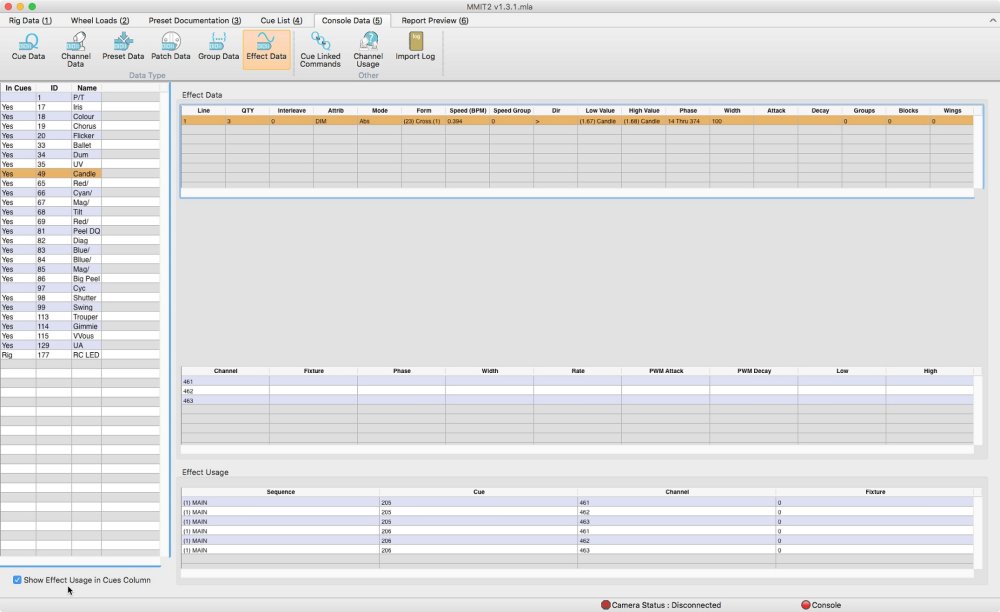Toggle Show Effect Usage in Cues Column

click(16, 579)
